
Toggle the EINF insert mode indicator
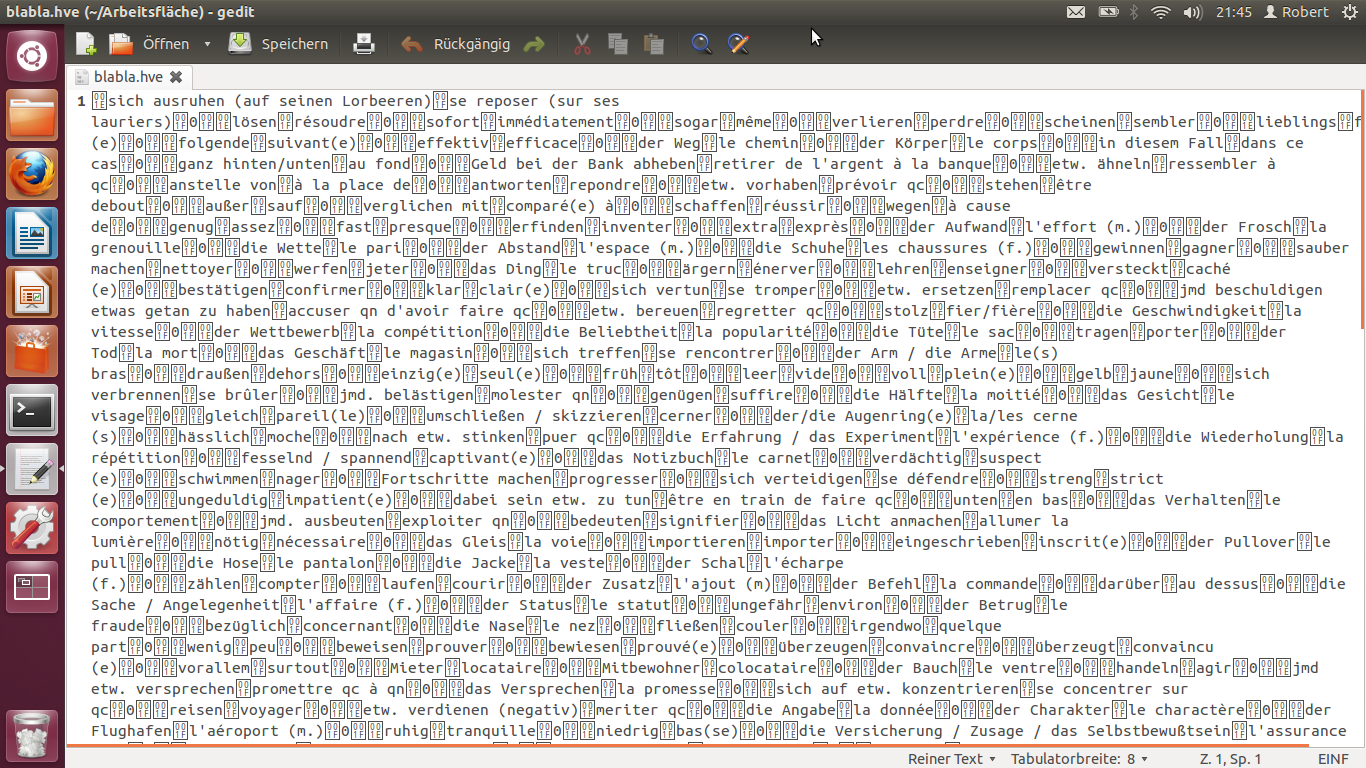click(x=1333, y=759)
